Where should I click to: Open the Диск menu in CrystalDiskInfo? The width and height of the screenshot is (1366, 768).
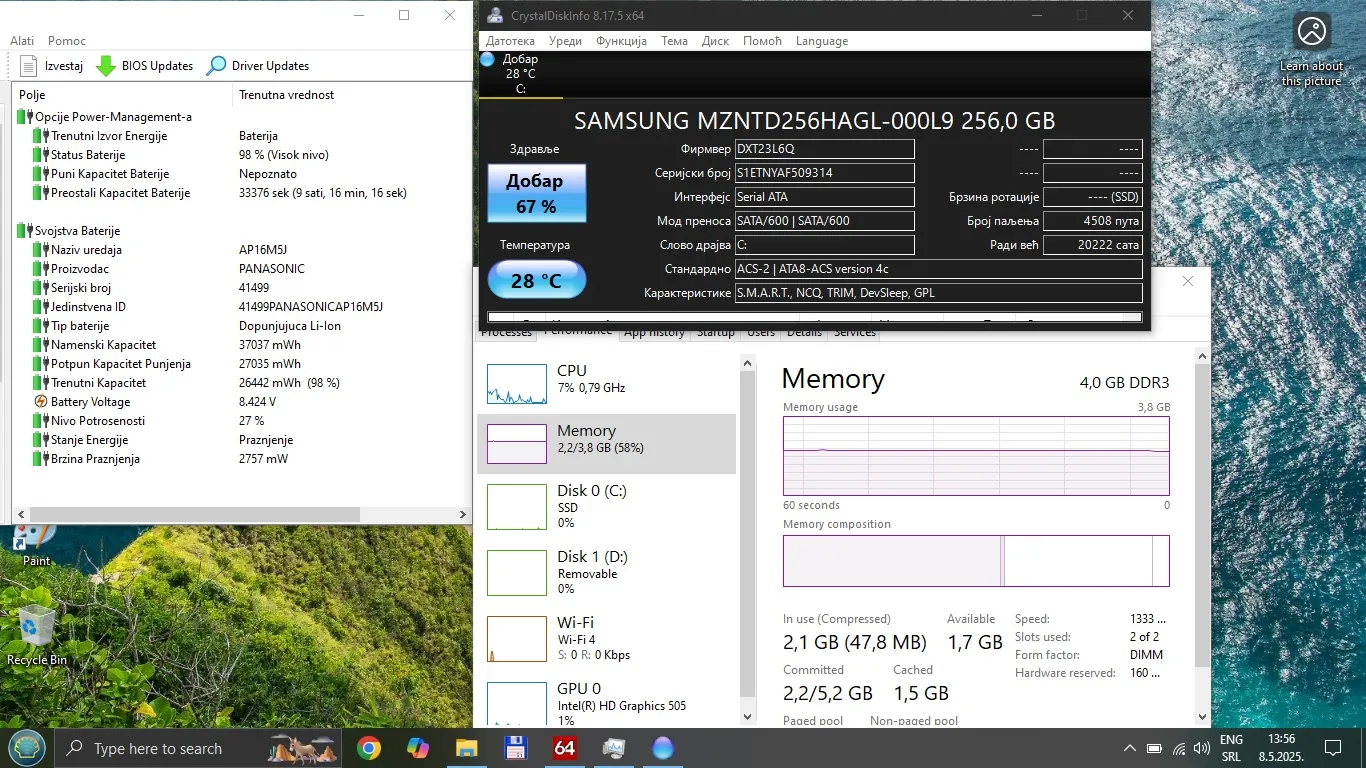pyautogui.click(x=715, y=41)
